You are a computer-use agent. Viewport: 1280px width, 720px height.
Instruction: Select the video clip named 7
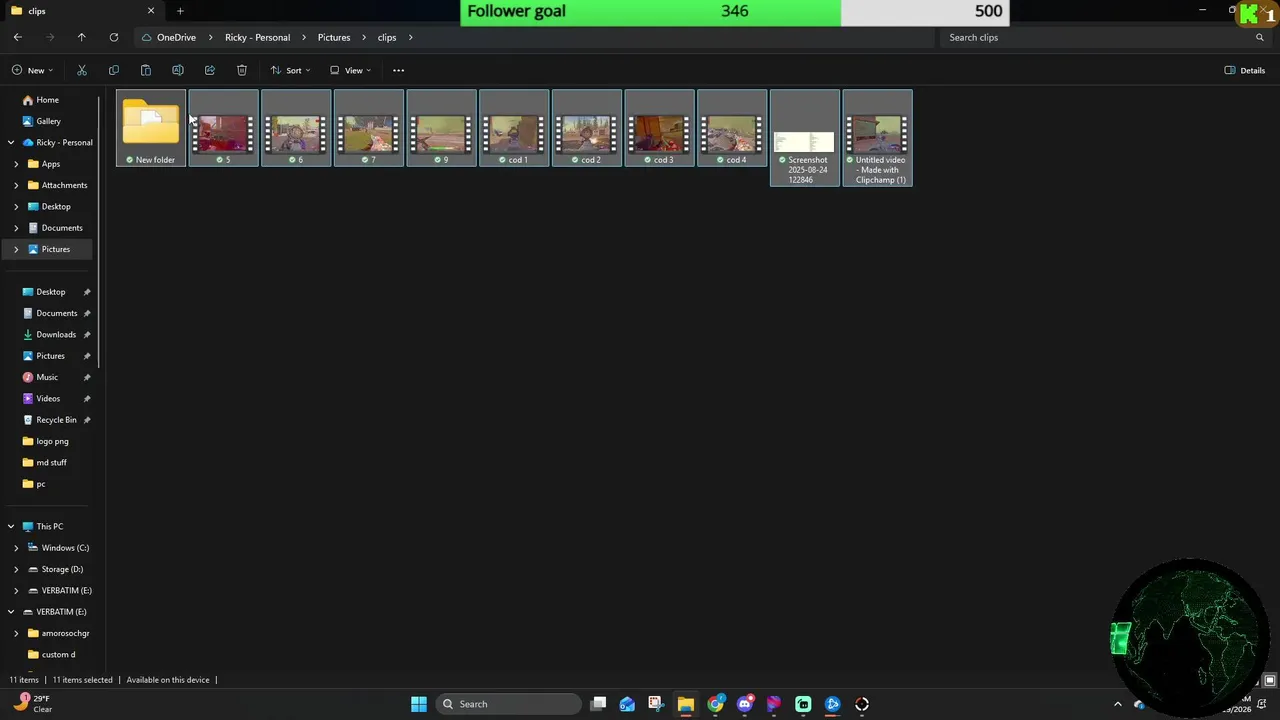click(369, 128)
